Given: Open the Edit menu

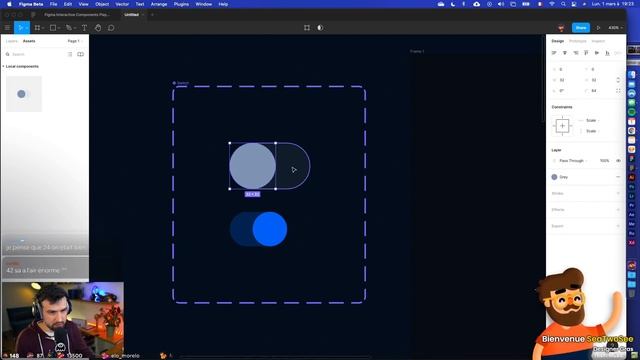Looking at the screenshot, I should click(68, 4).
